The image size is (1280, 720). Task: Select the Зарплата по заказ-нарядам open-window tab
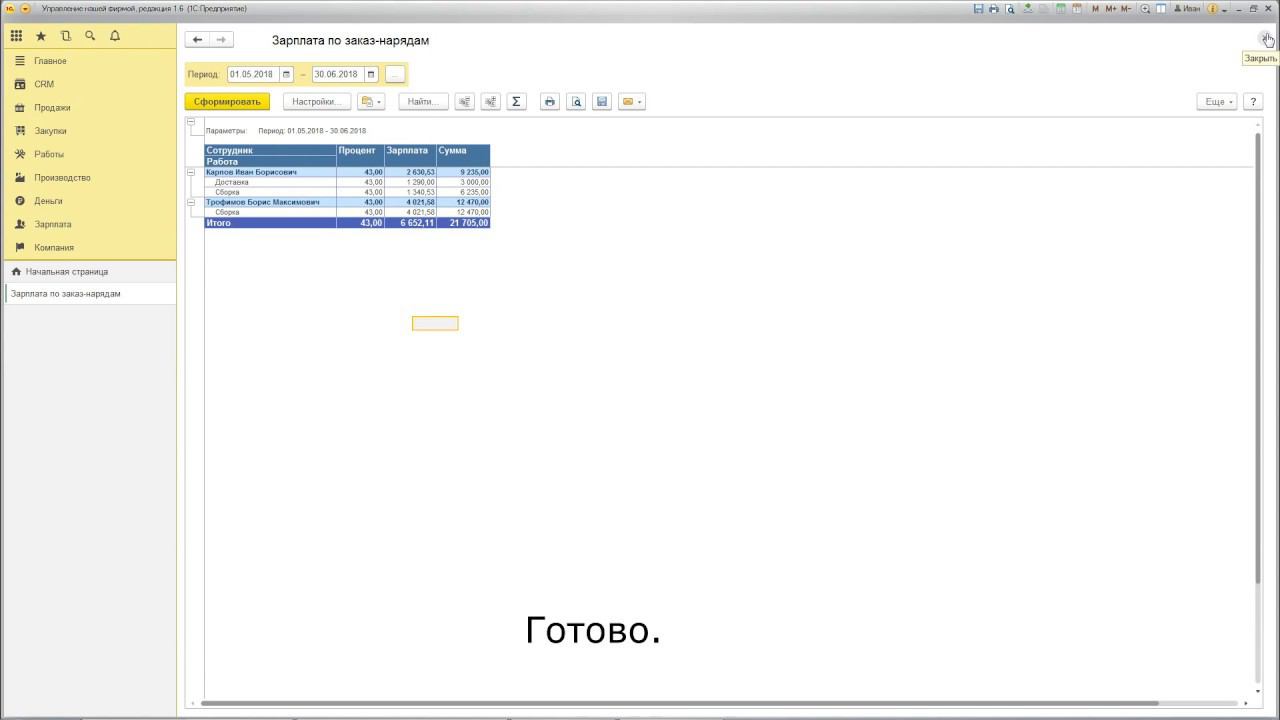[x=90, y=294]
